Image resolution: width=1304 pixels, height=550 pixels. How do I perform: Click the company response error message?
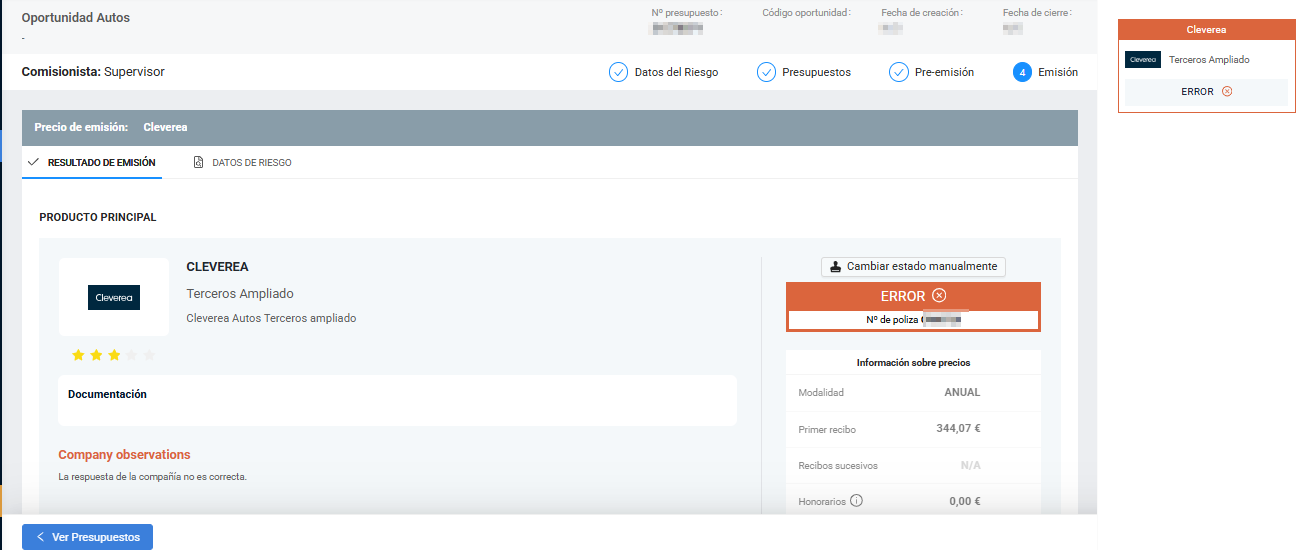tap(152, 477)
